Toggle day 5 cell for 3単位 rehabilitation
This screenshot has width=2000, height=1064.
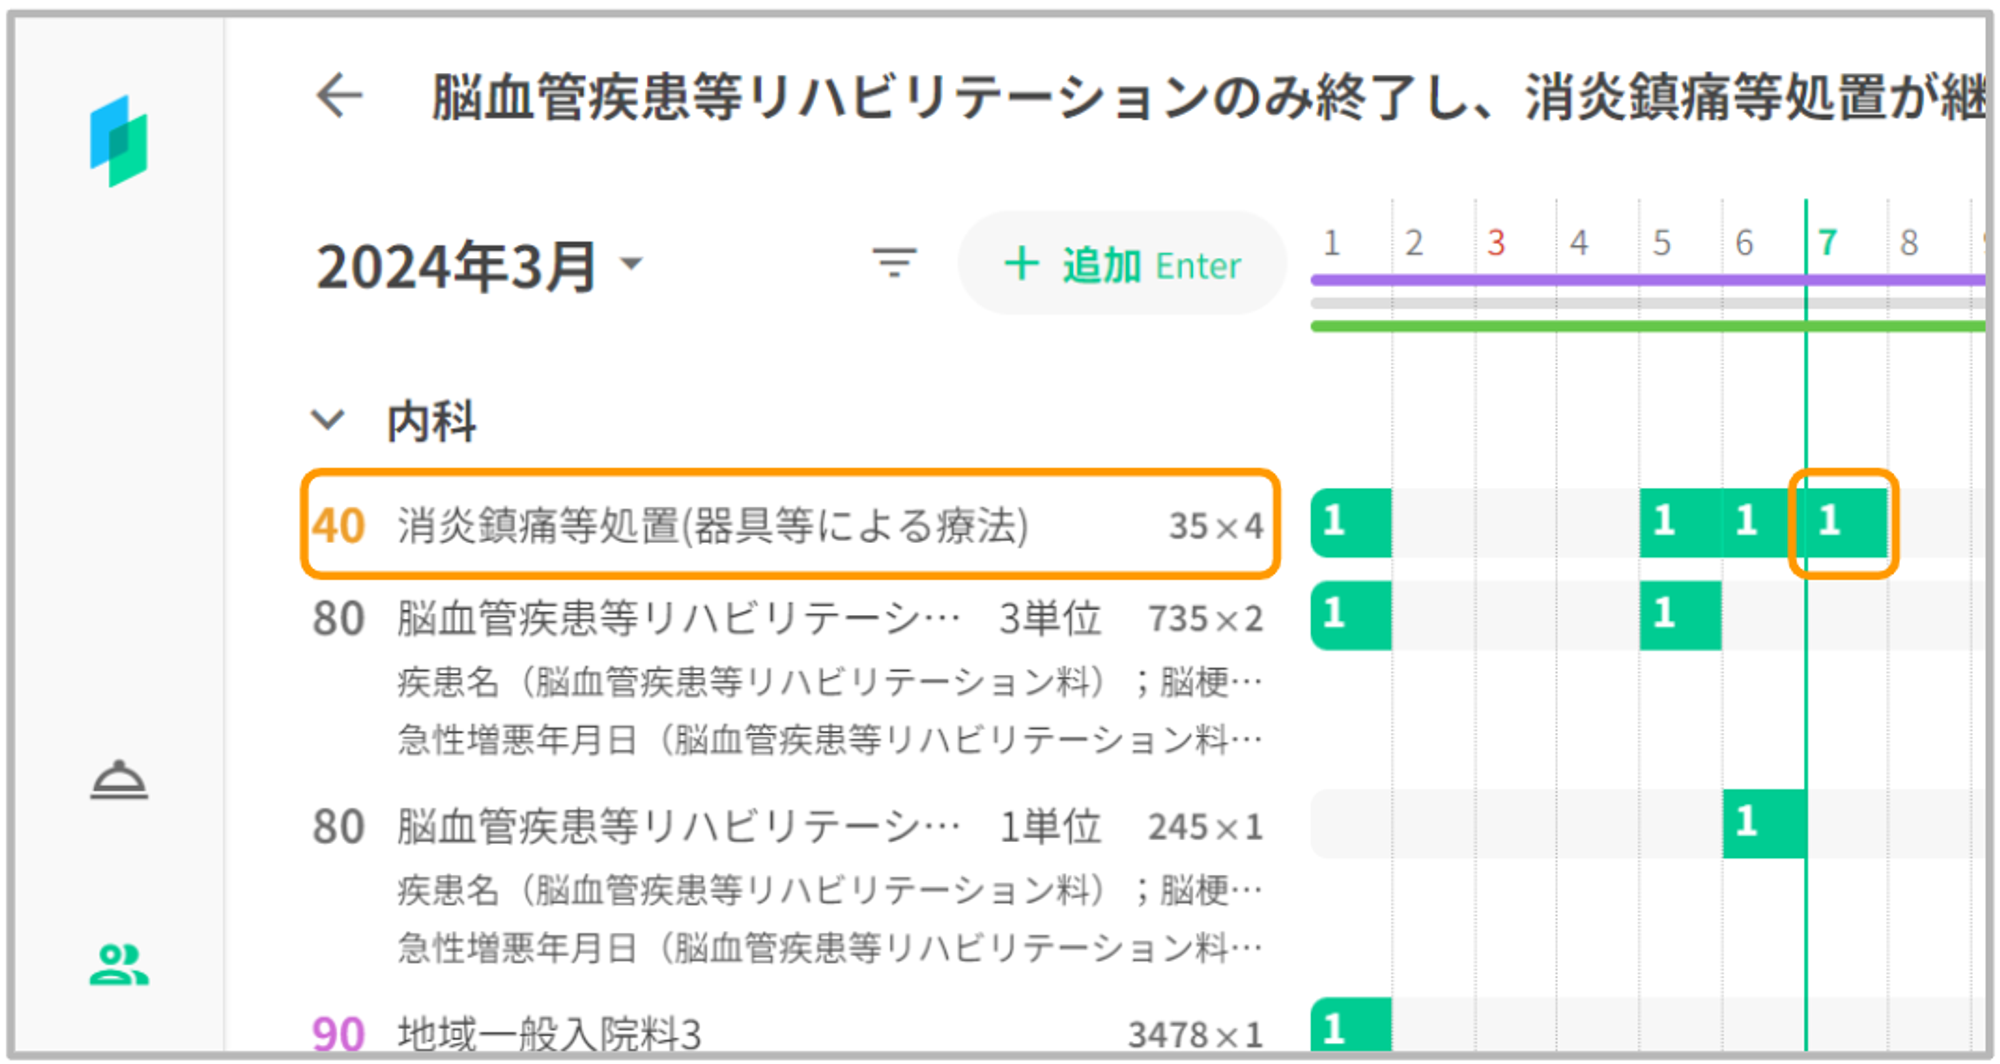point(1680,614)
